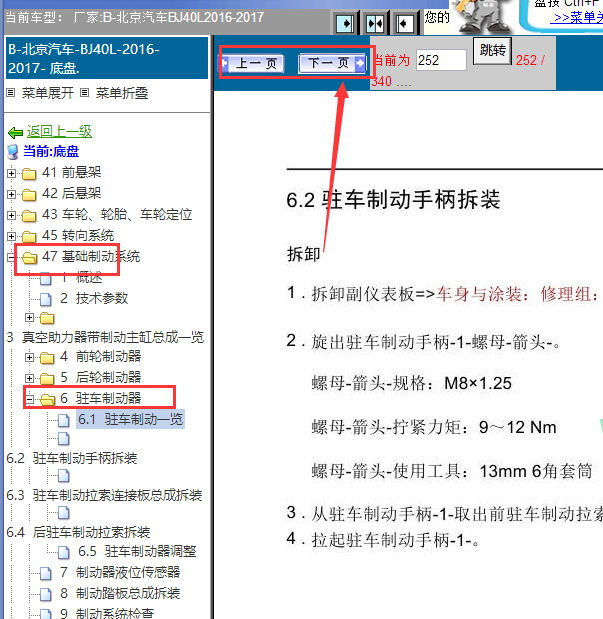The image size is (603, 619).
Task: Click the 拧紧力矩 9～12 Nm text
Action: click(x=434, y=427)
